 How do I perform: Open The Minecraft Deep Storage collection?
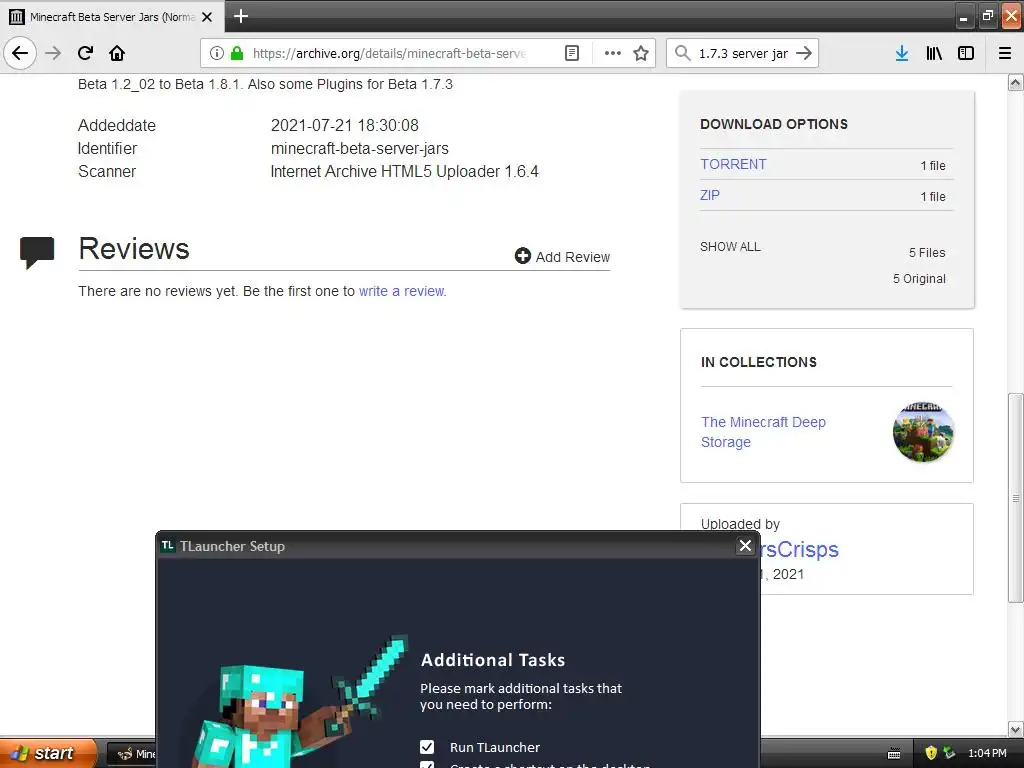[763, 432]
